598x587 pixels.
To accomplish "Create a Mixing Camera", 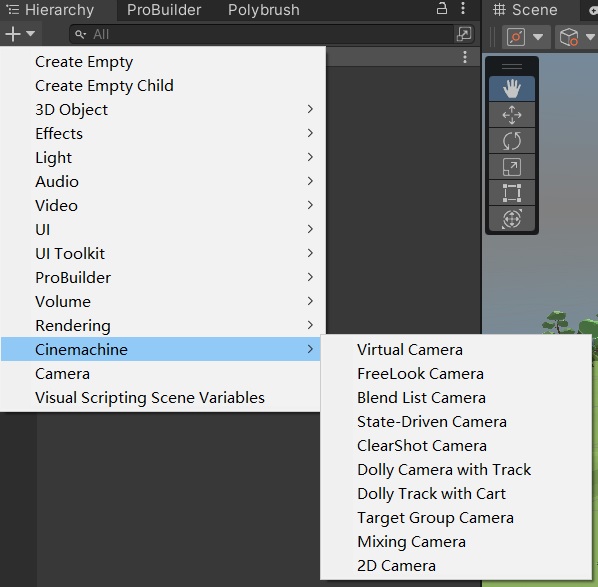I will (456, 542).
